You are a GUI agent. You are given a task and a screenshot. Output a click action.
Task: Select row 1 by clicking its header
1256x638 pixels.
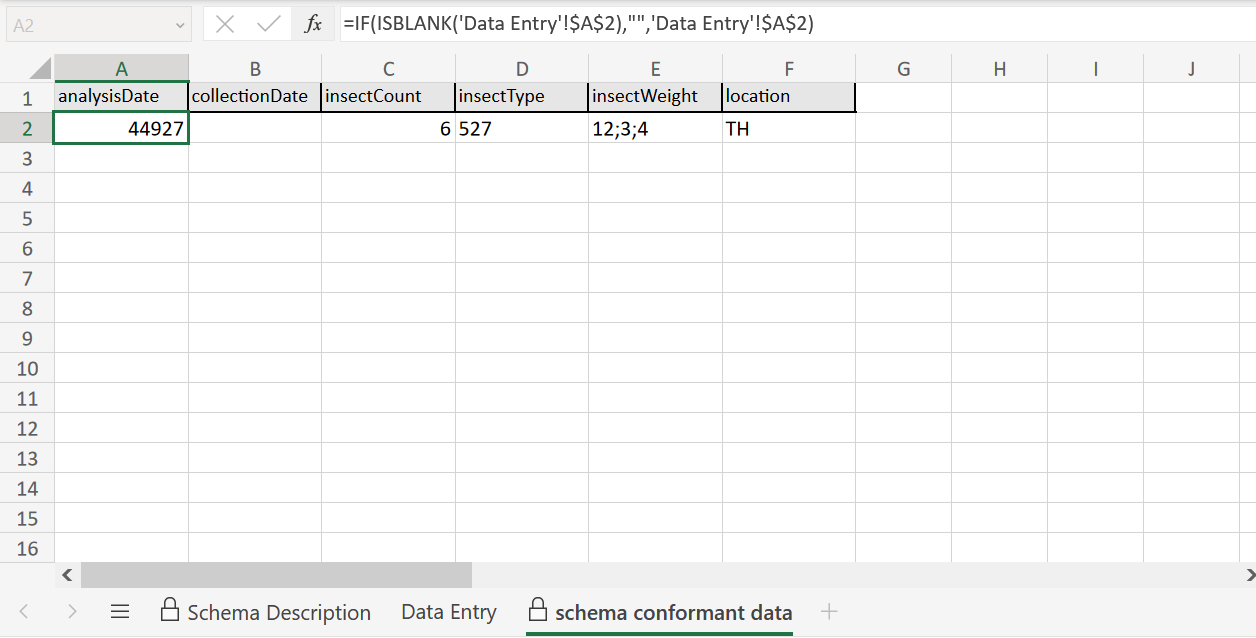click(x=27, y=96)
